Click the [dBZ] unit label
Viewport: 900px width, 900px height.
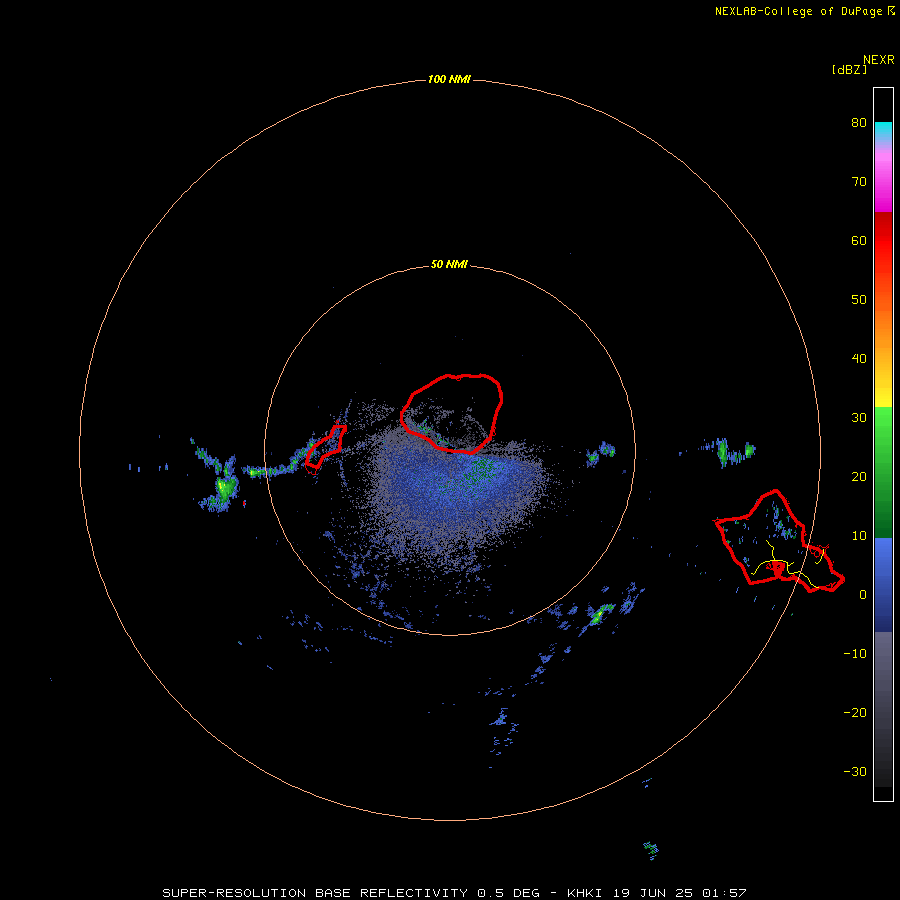[849, 70]
